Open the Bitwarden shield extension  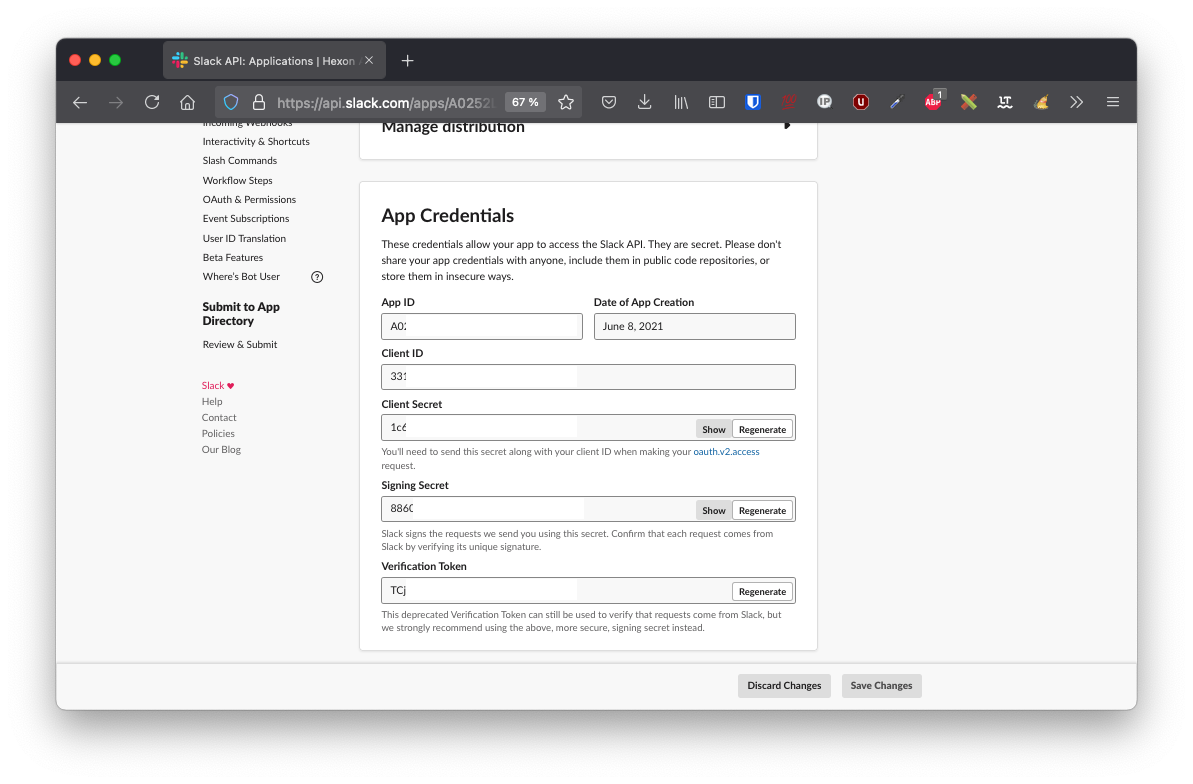[x=752, y=102]
